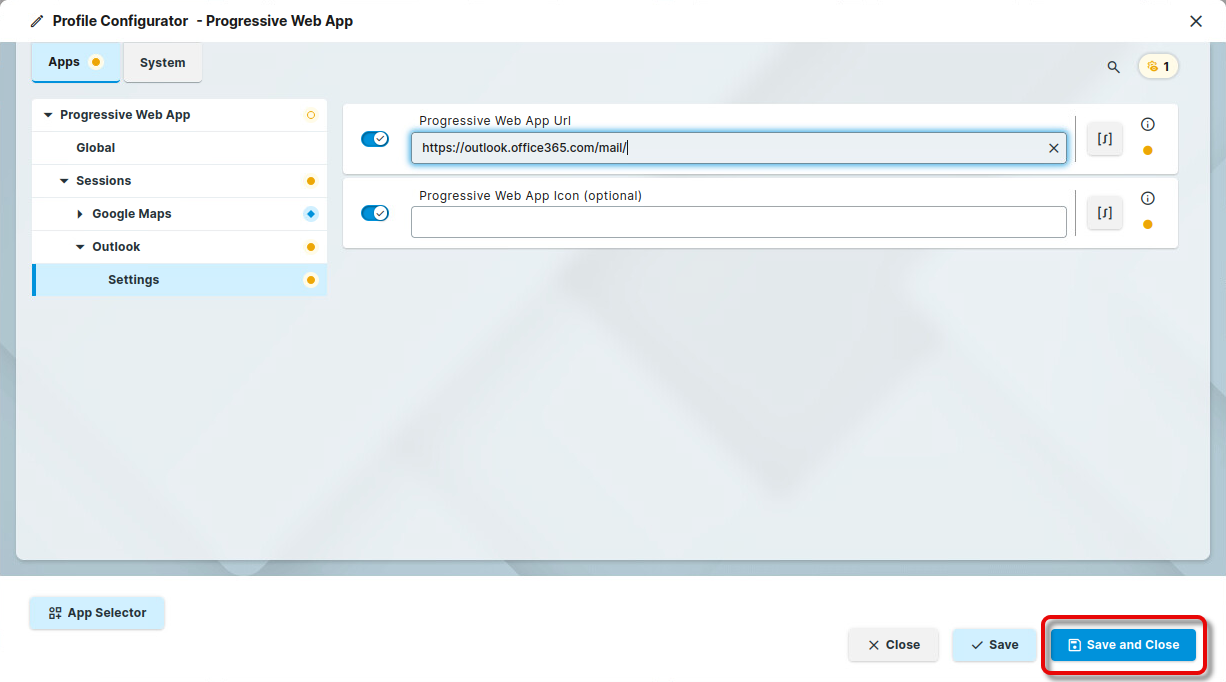Select Global in the settings tree

coord(96,148)
